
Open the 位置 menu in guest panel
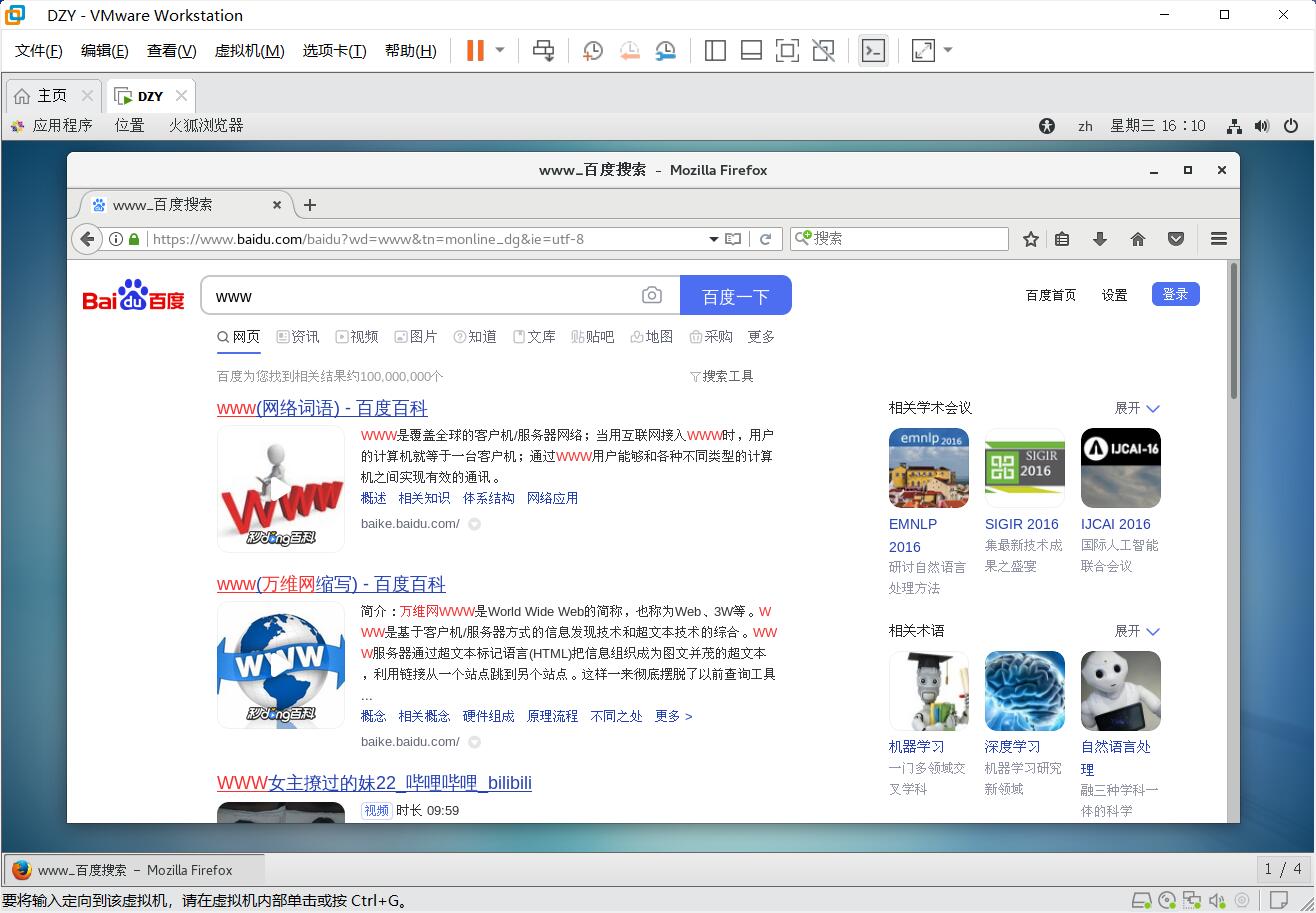pos(129,125)
